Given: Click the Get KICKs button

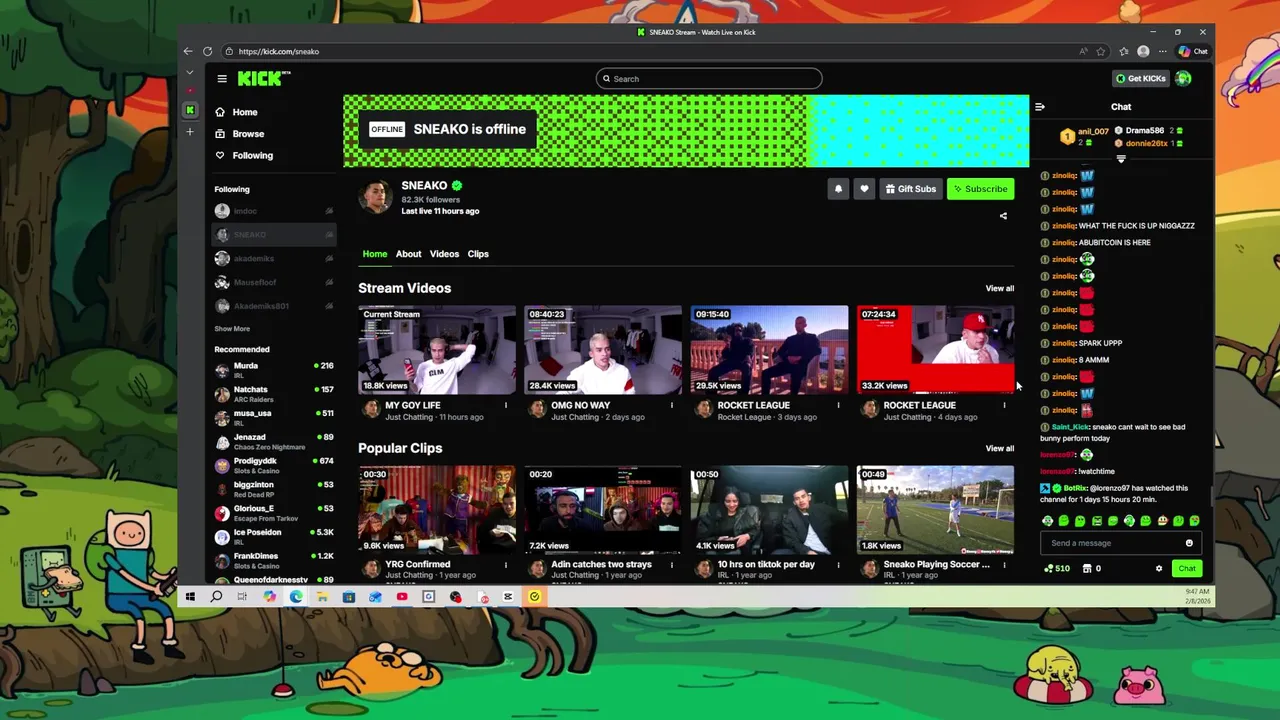Looking at the screenshot, I should click(1140, 79).
